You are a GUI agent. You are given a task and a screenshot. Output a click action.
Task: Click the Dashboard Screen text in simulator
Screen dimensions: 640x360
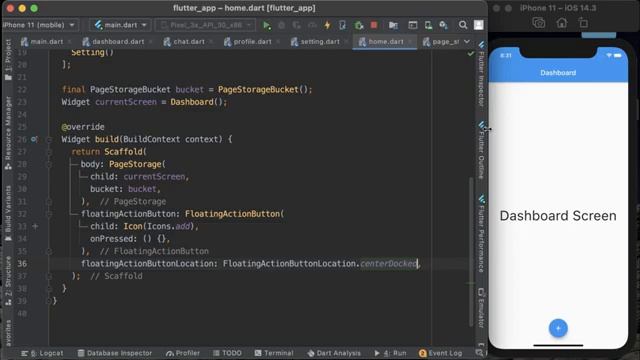coord(558,216)
